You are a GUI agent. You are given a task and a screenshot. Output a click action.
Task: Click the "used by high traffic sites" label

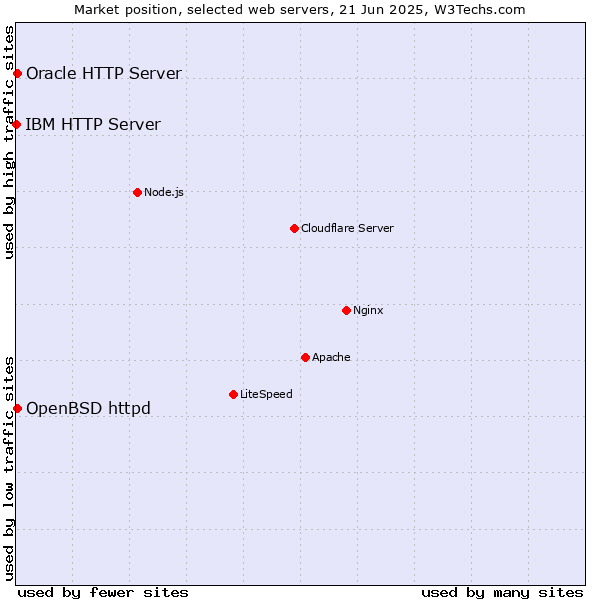tap(8, 142)
